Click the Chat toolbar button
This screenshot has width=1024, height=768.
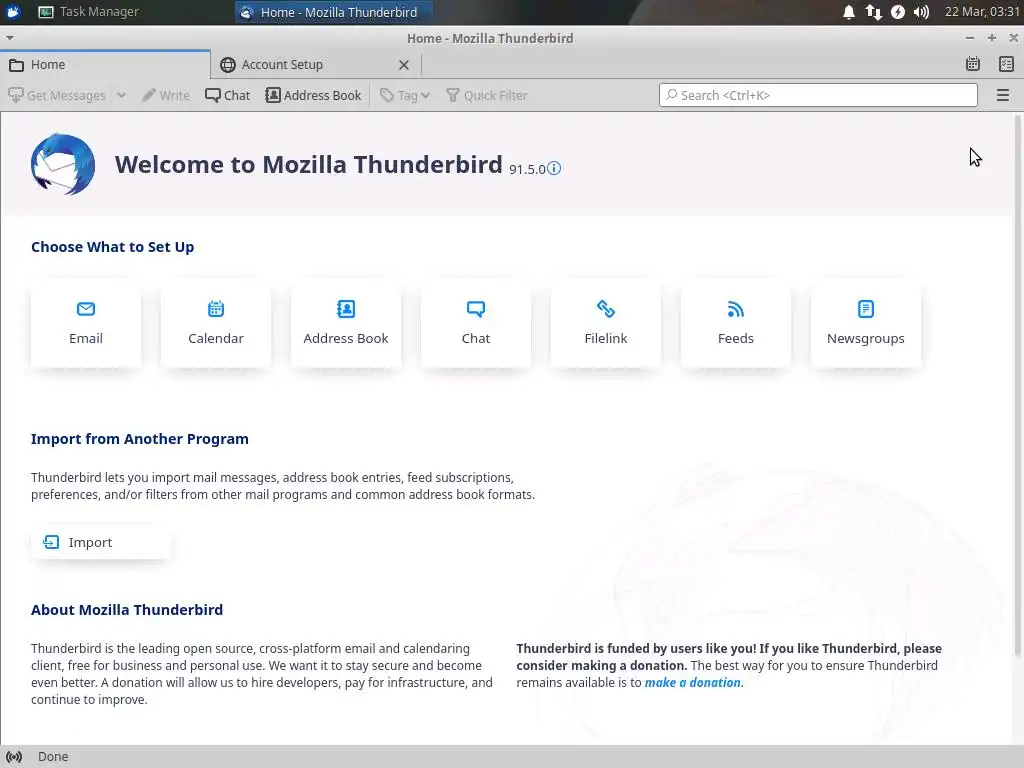pyautogui.click(x=227, y=95)
